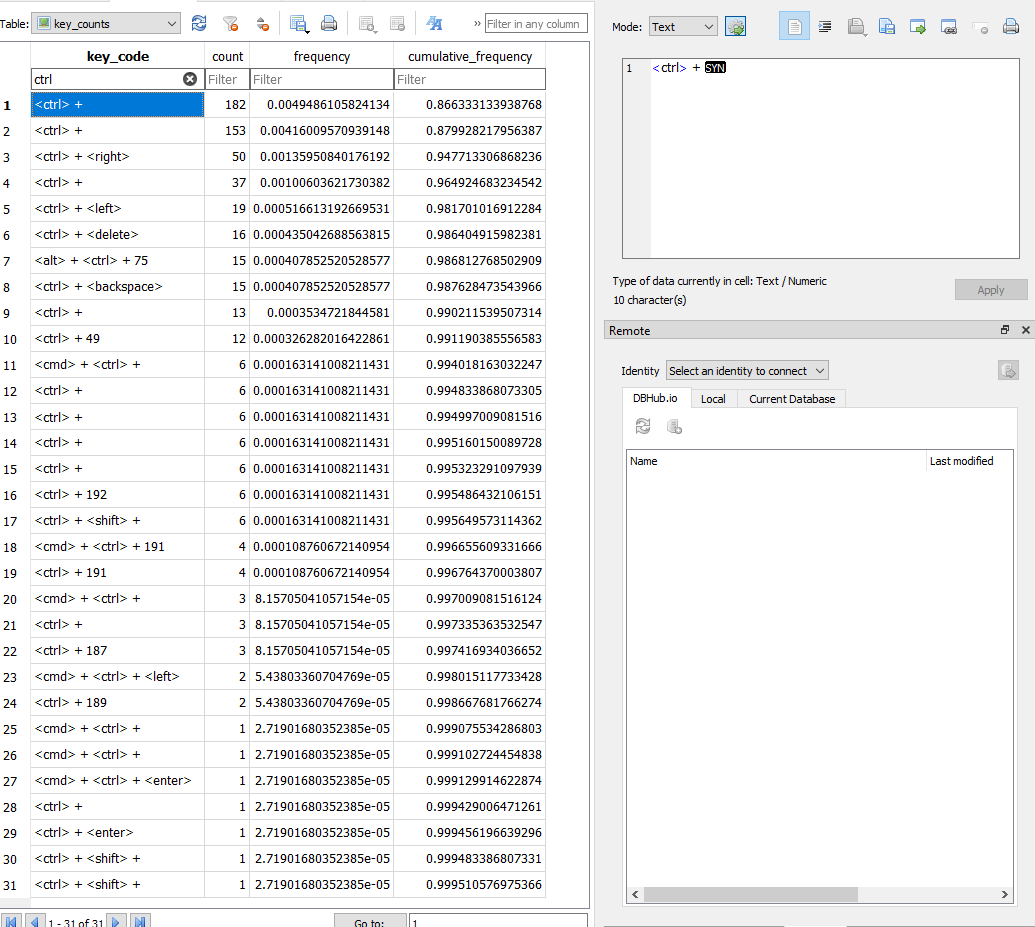This screenshot has width=1035, height=927.
Task: Sort by cumulative_frequency column header
Action: coord(470,56)
